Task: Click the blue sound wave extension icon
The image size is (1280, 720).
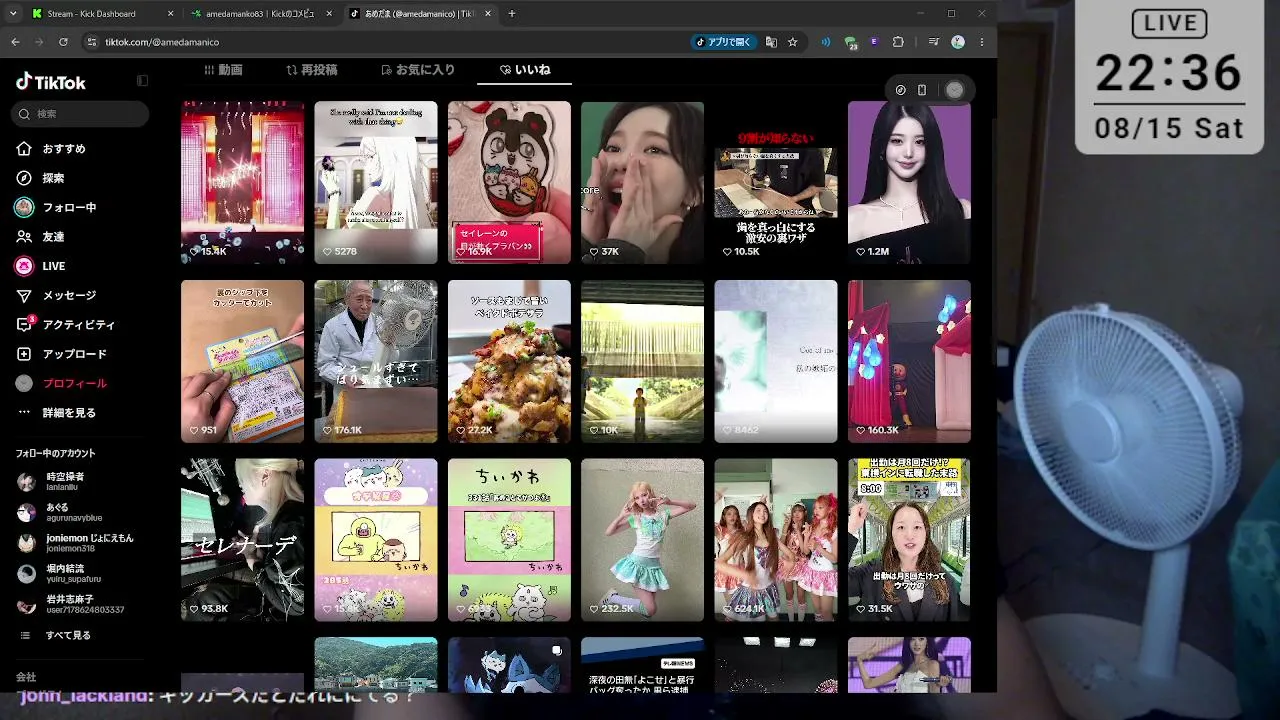Action: [826, 42]
